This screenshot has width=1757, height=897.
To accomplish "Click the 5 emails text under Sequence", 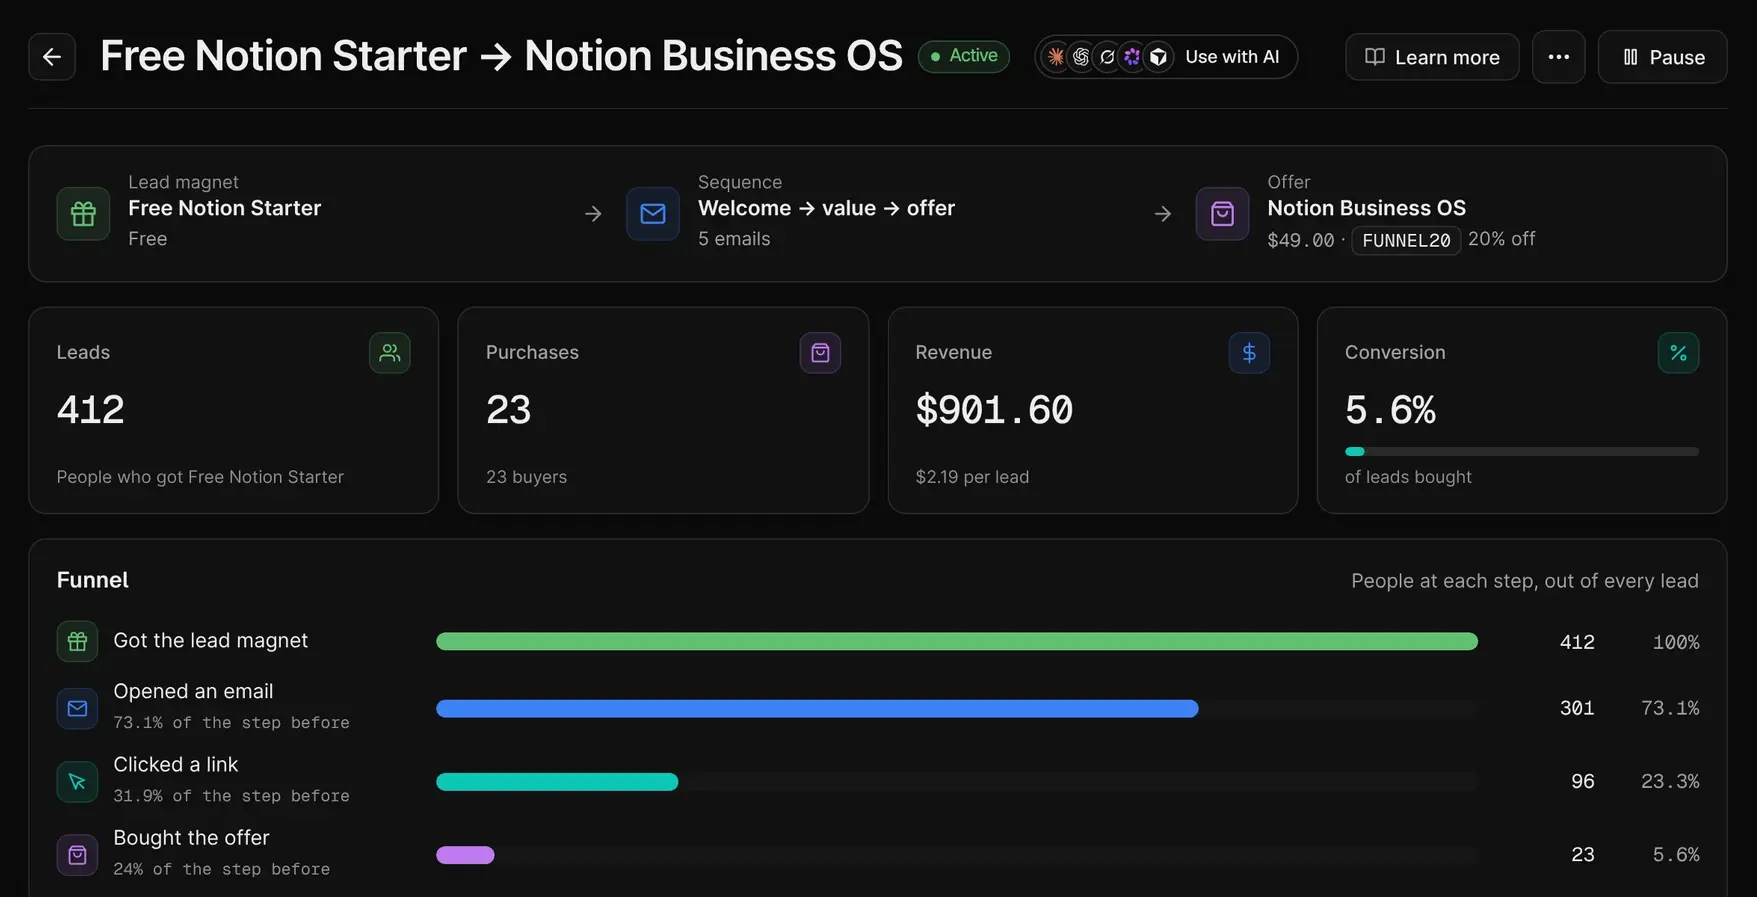I will click(x=734, y=239).
